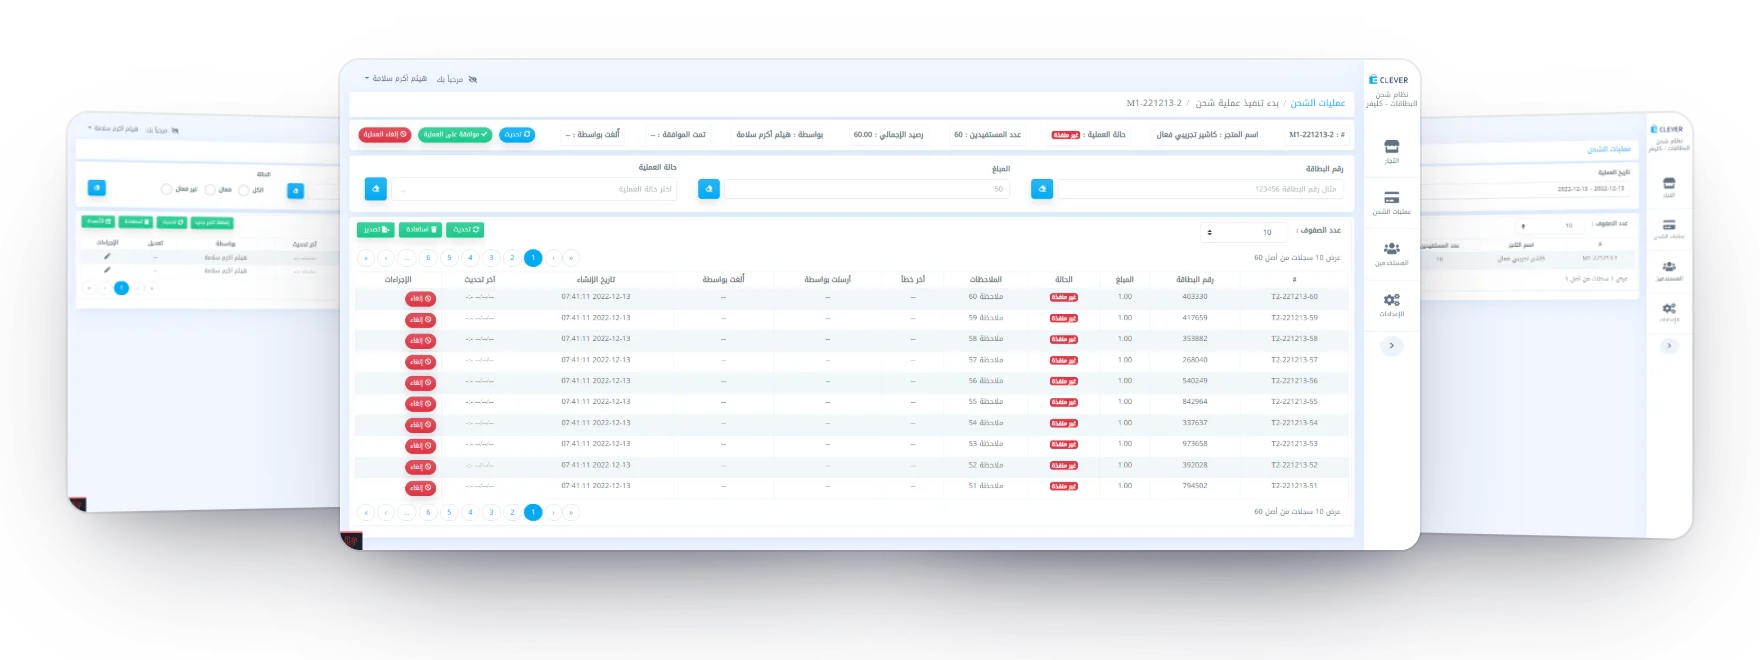Click the green استعادة restore button in main window
The height and width of the screenshot is (660, 1760).
[420, 230]
